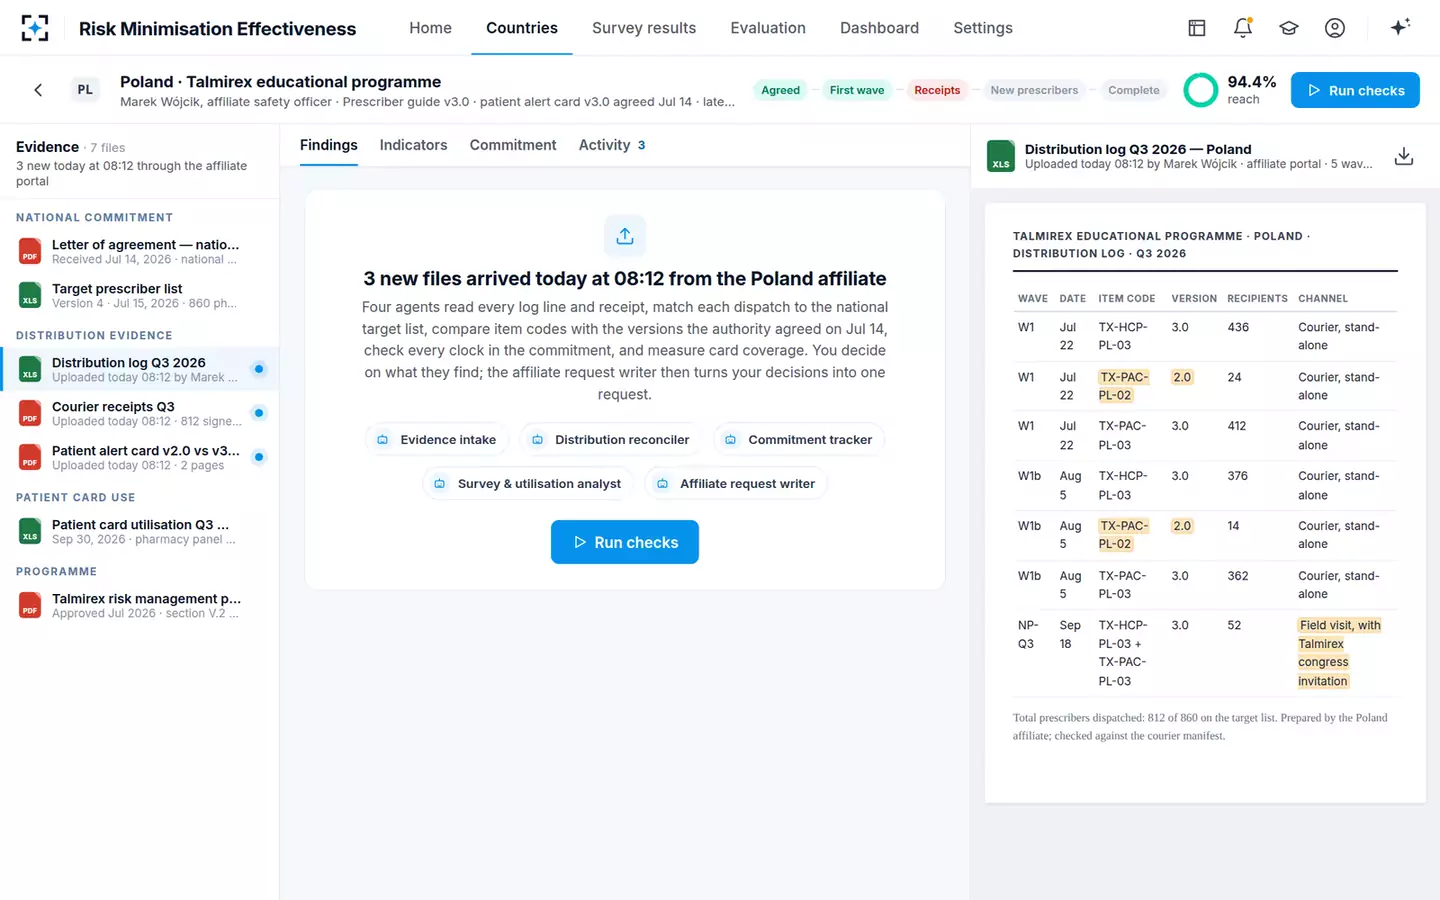The width and height of the screenshot is (1440, 900).
Task: Open Talmirex risk management plan file
Action: (x=139, y=605)
